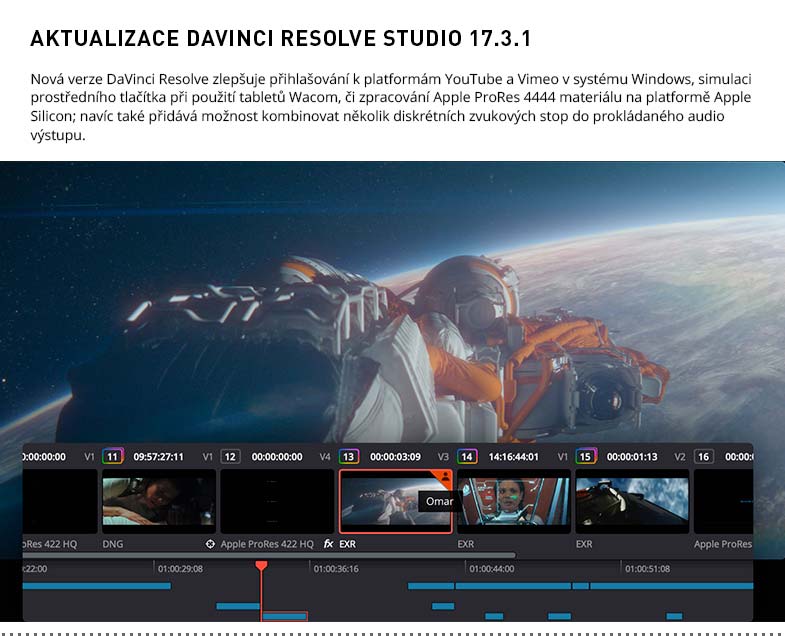Click the clip number 15 badge

click(585, 457)
